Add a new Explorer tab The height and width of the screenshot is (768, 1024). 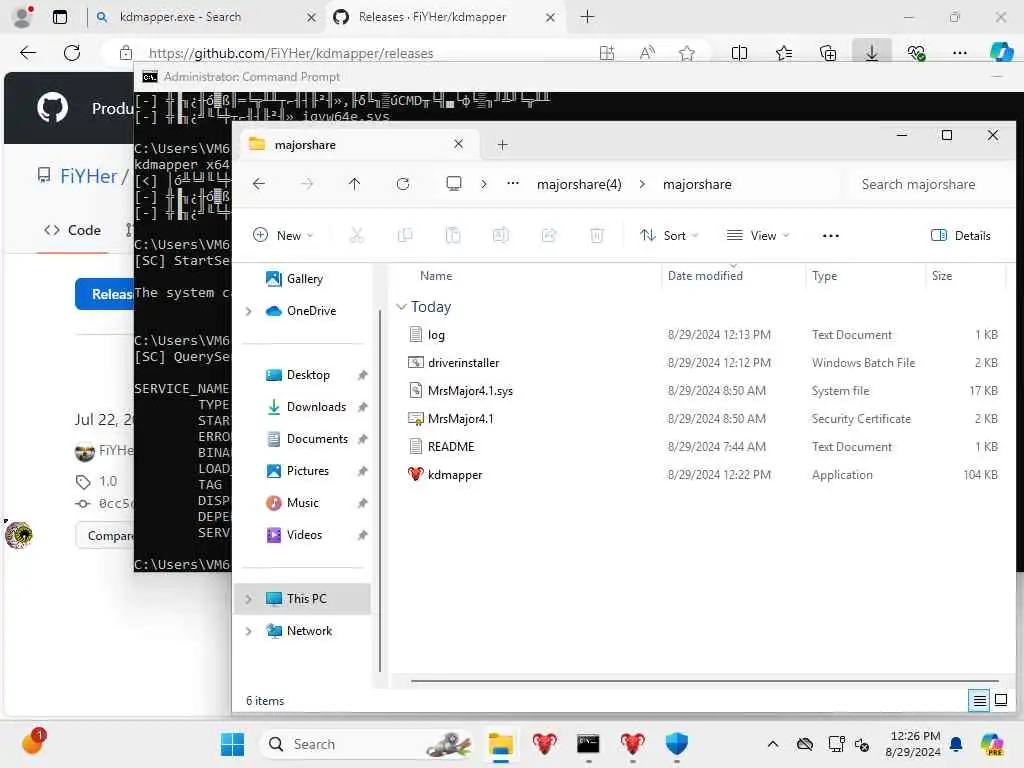502,145
